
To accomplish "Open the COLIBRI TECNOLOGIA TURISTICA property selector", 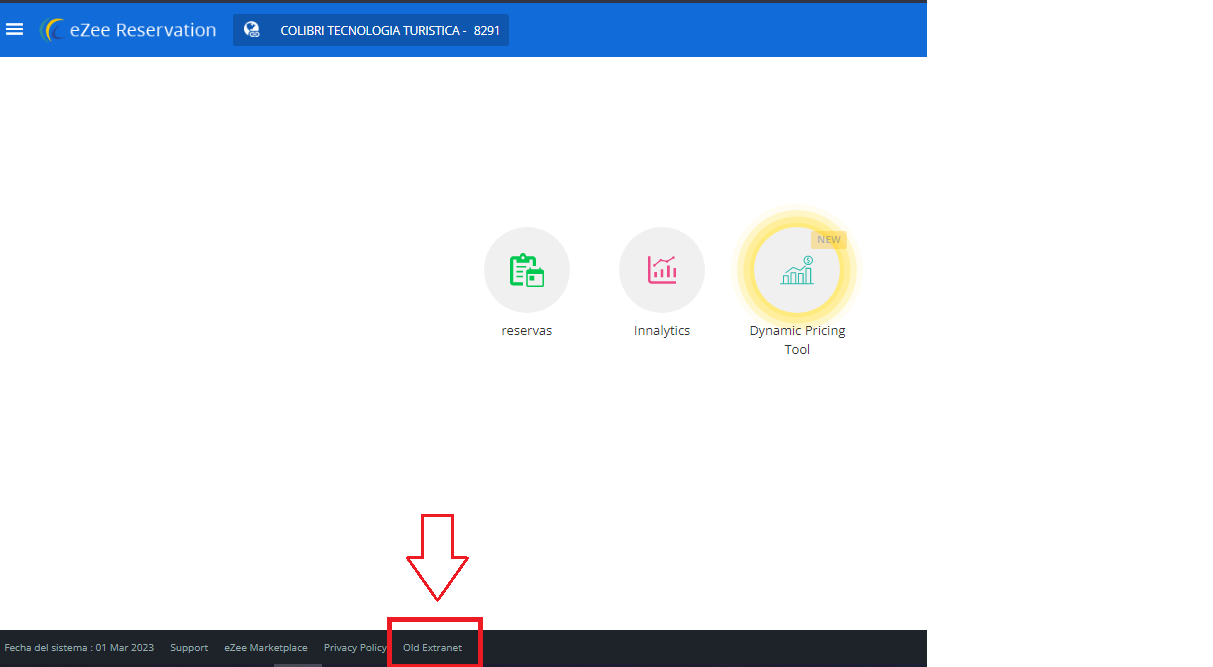I will click(371, 30).
